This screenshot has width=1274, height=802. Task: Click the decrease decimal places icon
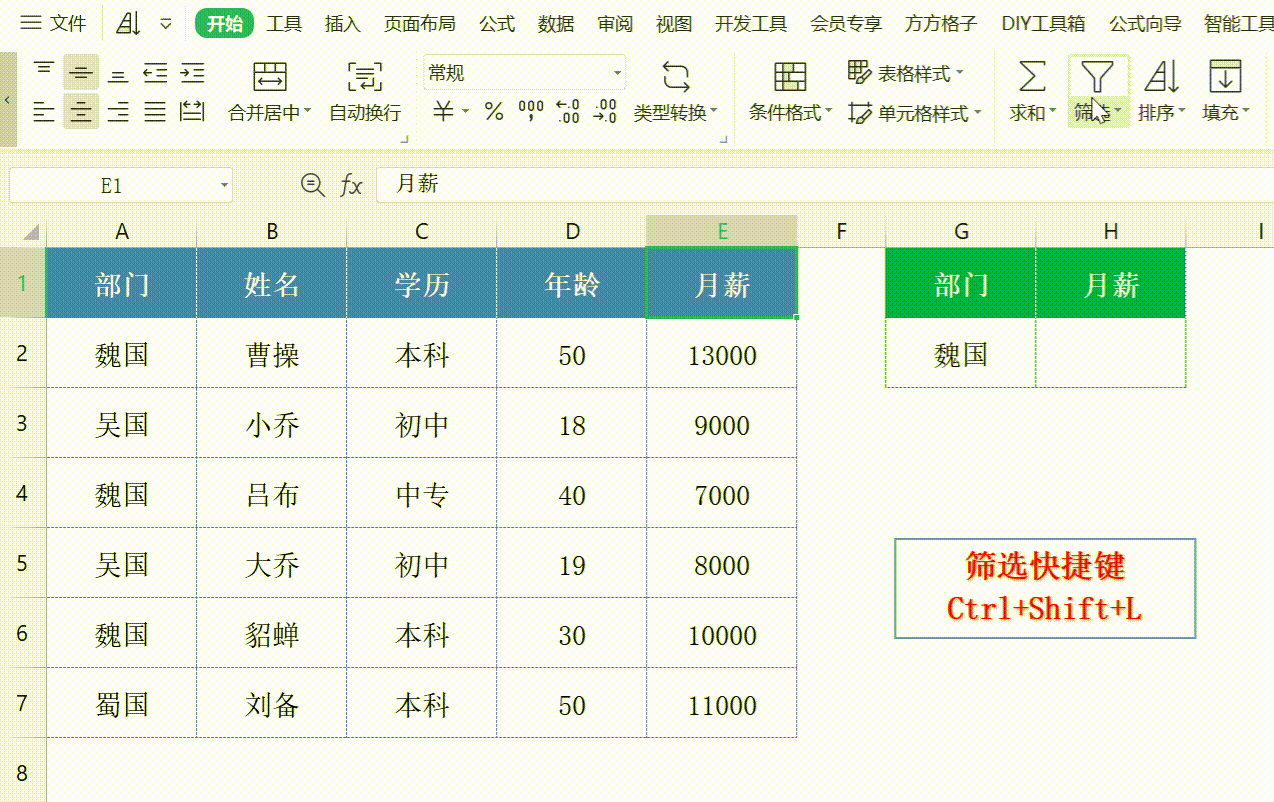pyautogui.click(x=605, y=112)
